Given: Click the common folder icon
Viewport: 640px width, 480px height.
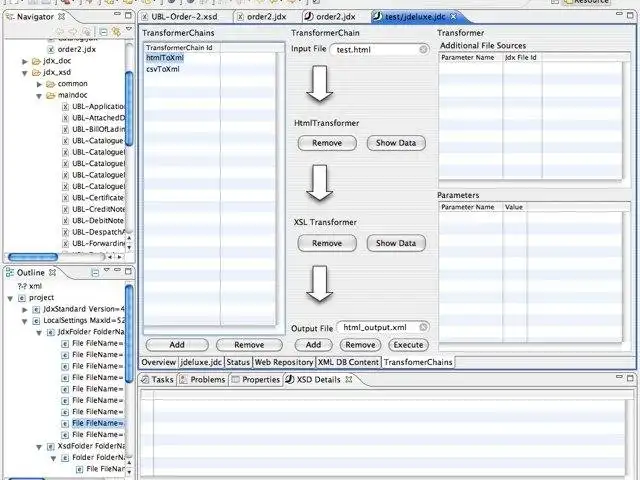Looking at the screenshot, I should [51, 84].
